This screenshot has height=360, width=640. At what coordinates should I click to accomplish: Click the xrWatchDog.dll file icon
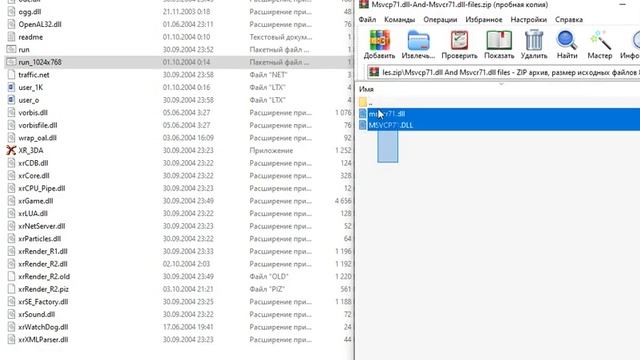(x=11, y=327)
